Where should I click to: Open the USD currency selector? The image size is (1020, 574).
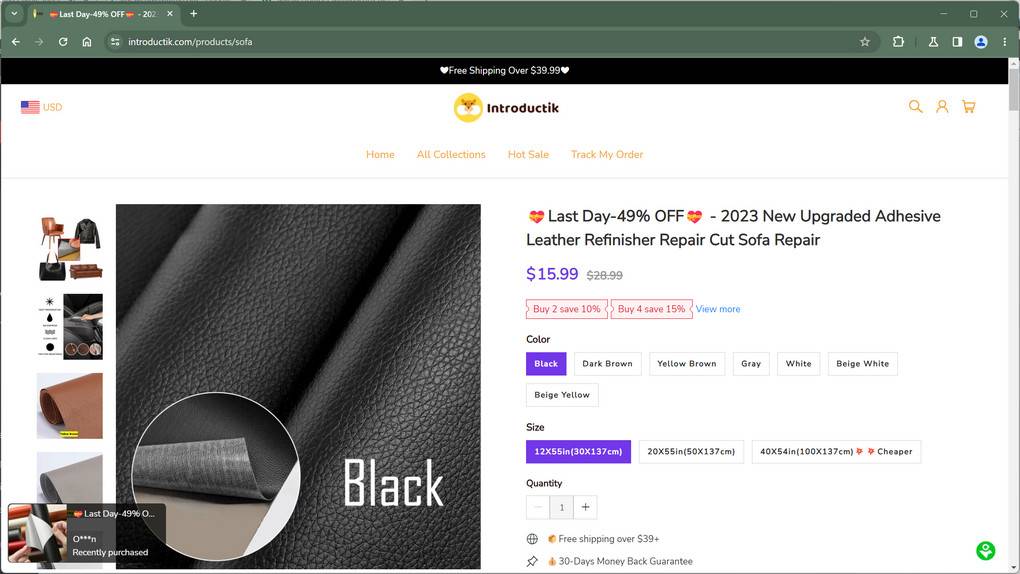pos(42,107)
